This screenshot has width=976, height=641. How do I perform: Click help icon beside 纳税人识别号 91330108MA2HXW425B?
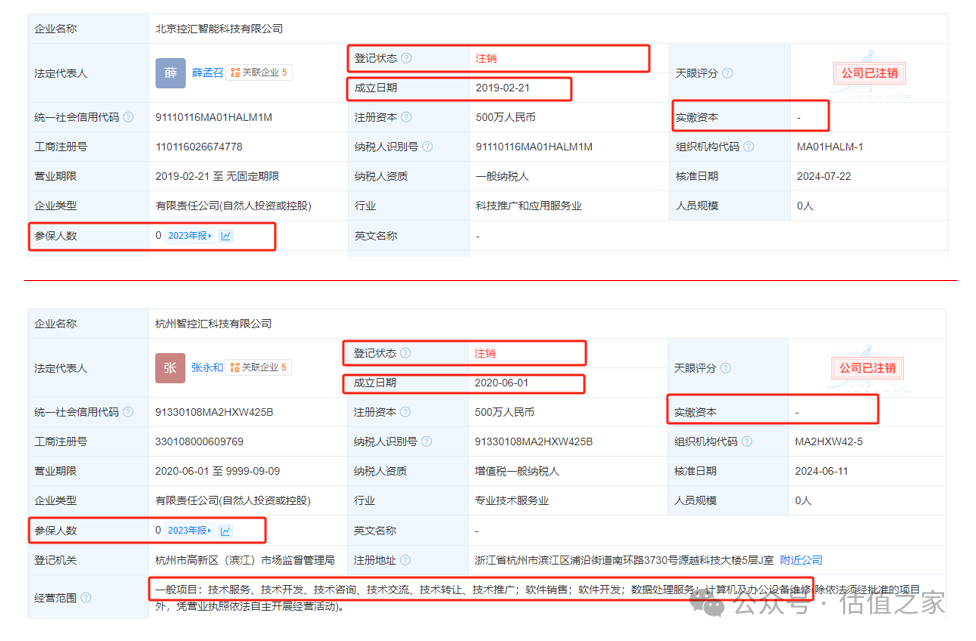click(426, 441)
